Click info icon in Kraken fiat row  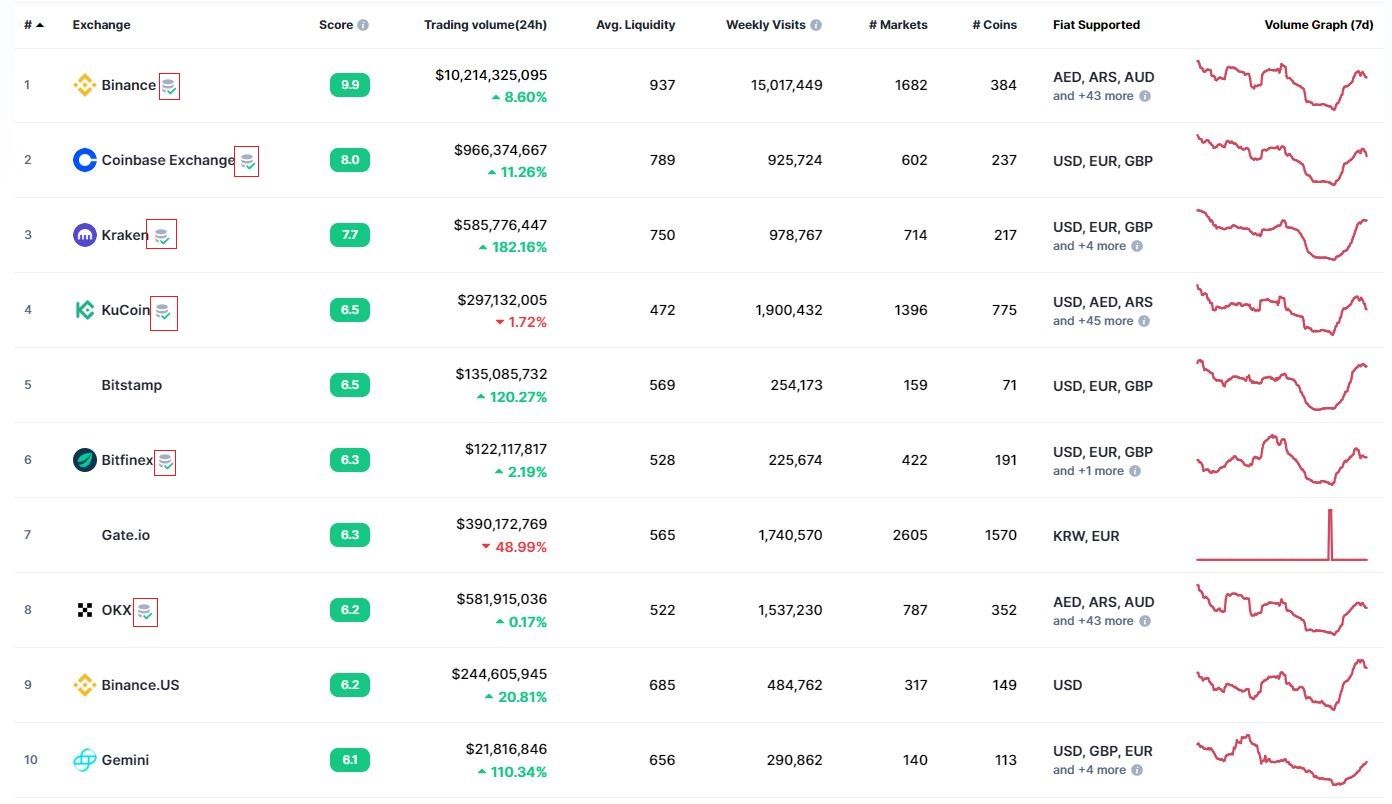pyautogui.click(x=1137, y=246)
